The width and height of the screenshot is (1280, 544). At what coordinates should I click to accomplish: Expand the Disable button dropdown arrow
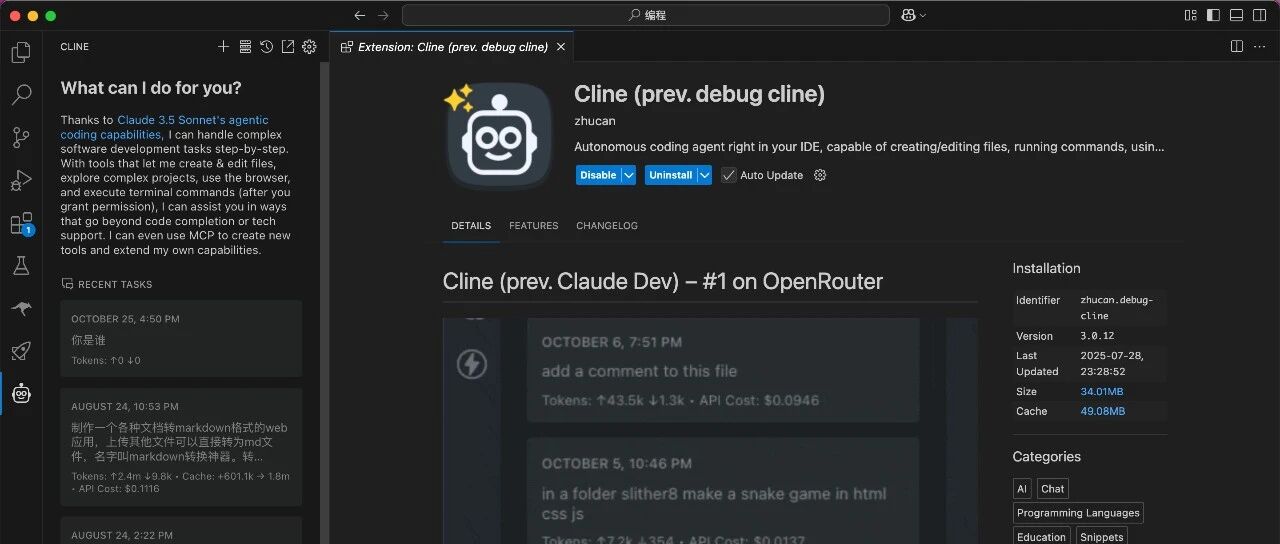pyautogui.click(x=628, y=175)
